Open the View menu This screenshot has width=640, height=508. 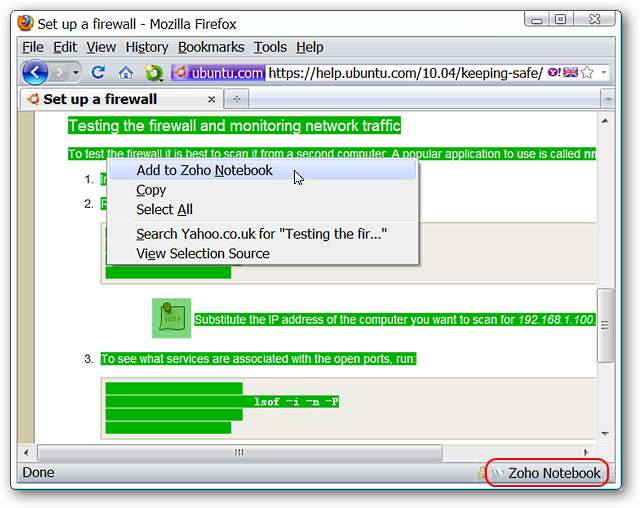click(101, 47)
